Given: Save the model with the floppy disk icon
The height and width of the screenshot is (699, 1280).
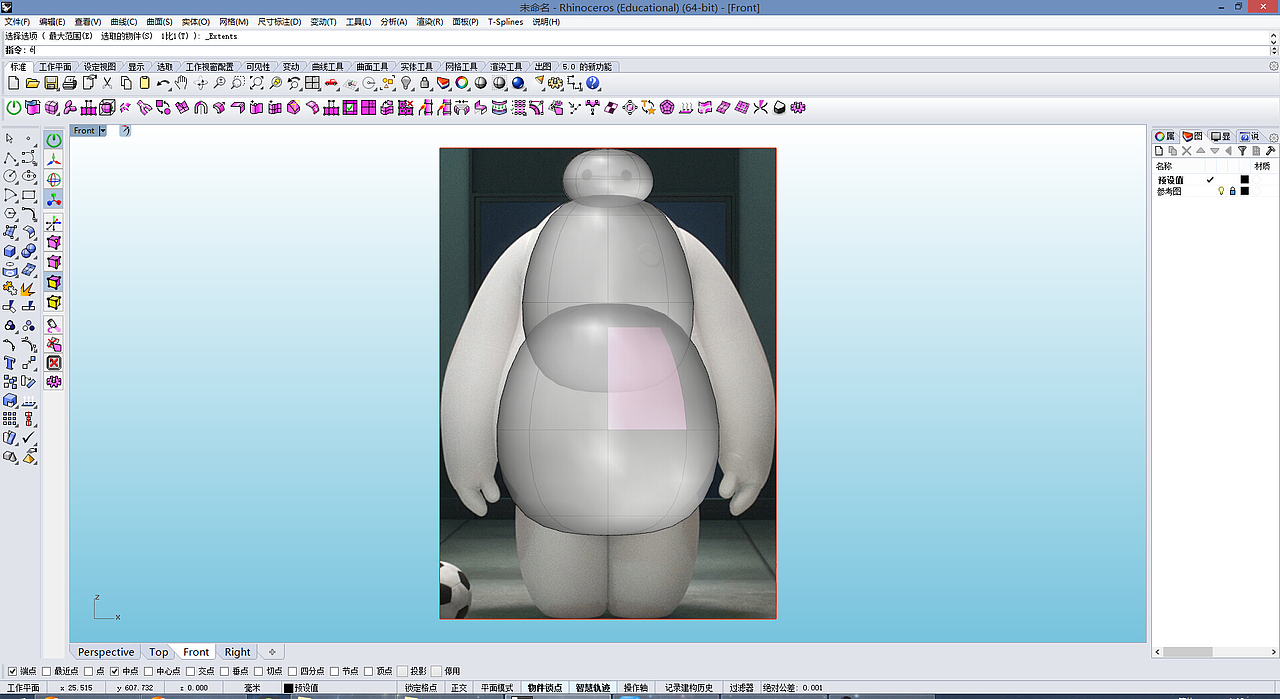Looking at the screenshot, I should (50, 83).
